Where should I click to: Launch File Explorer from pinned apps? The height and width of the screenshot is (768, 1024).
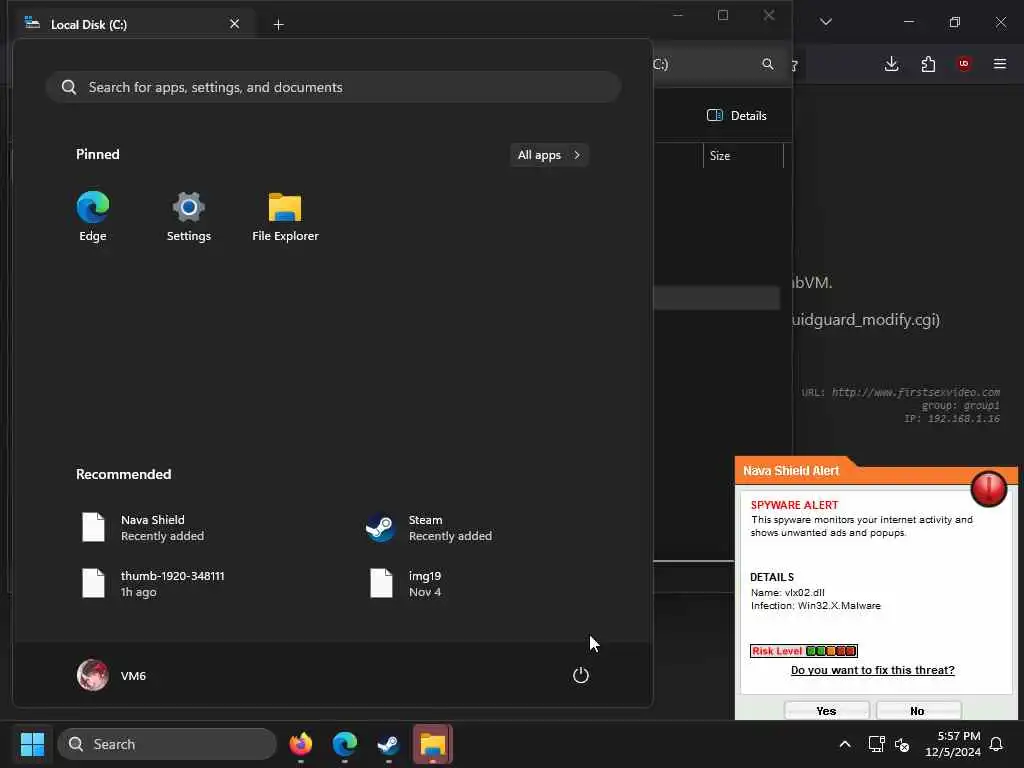tap(285, 217)
